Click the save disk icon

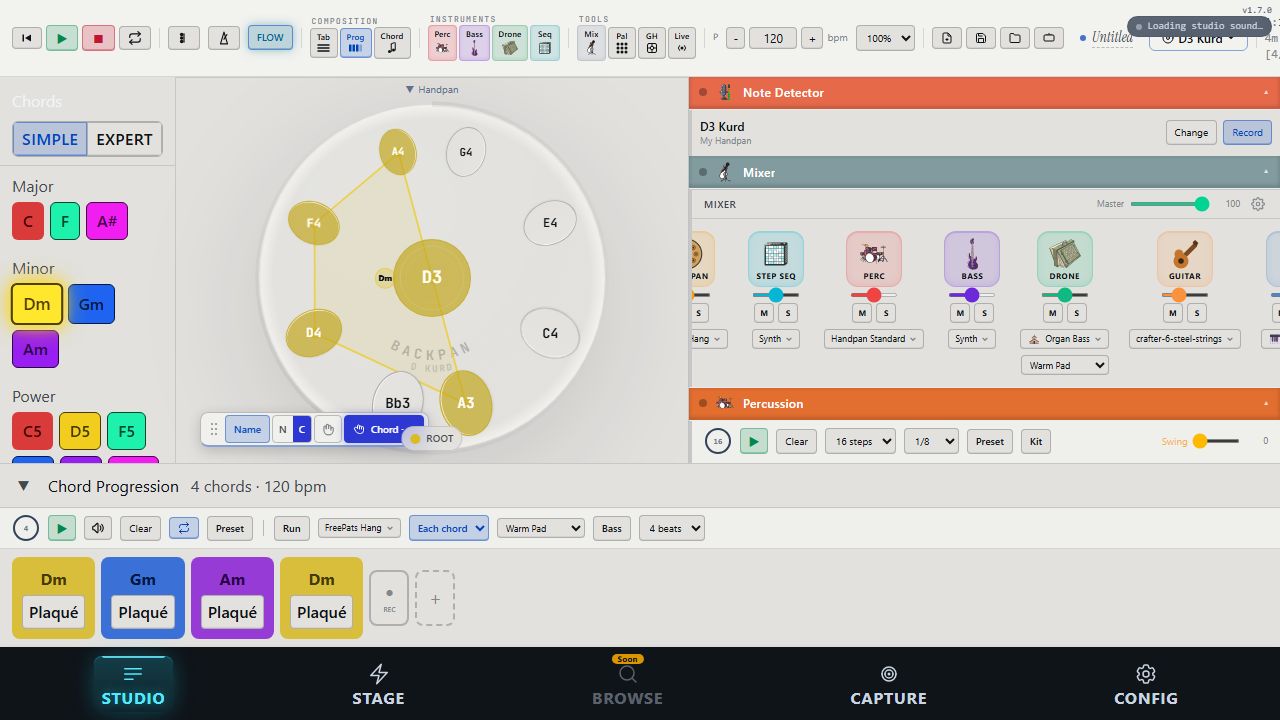(x=981, y=38)
